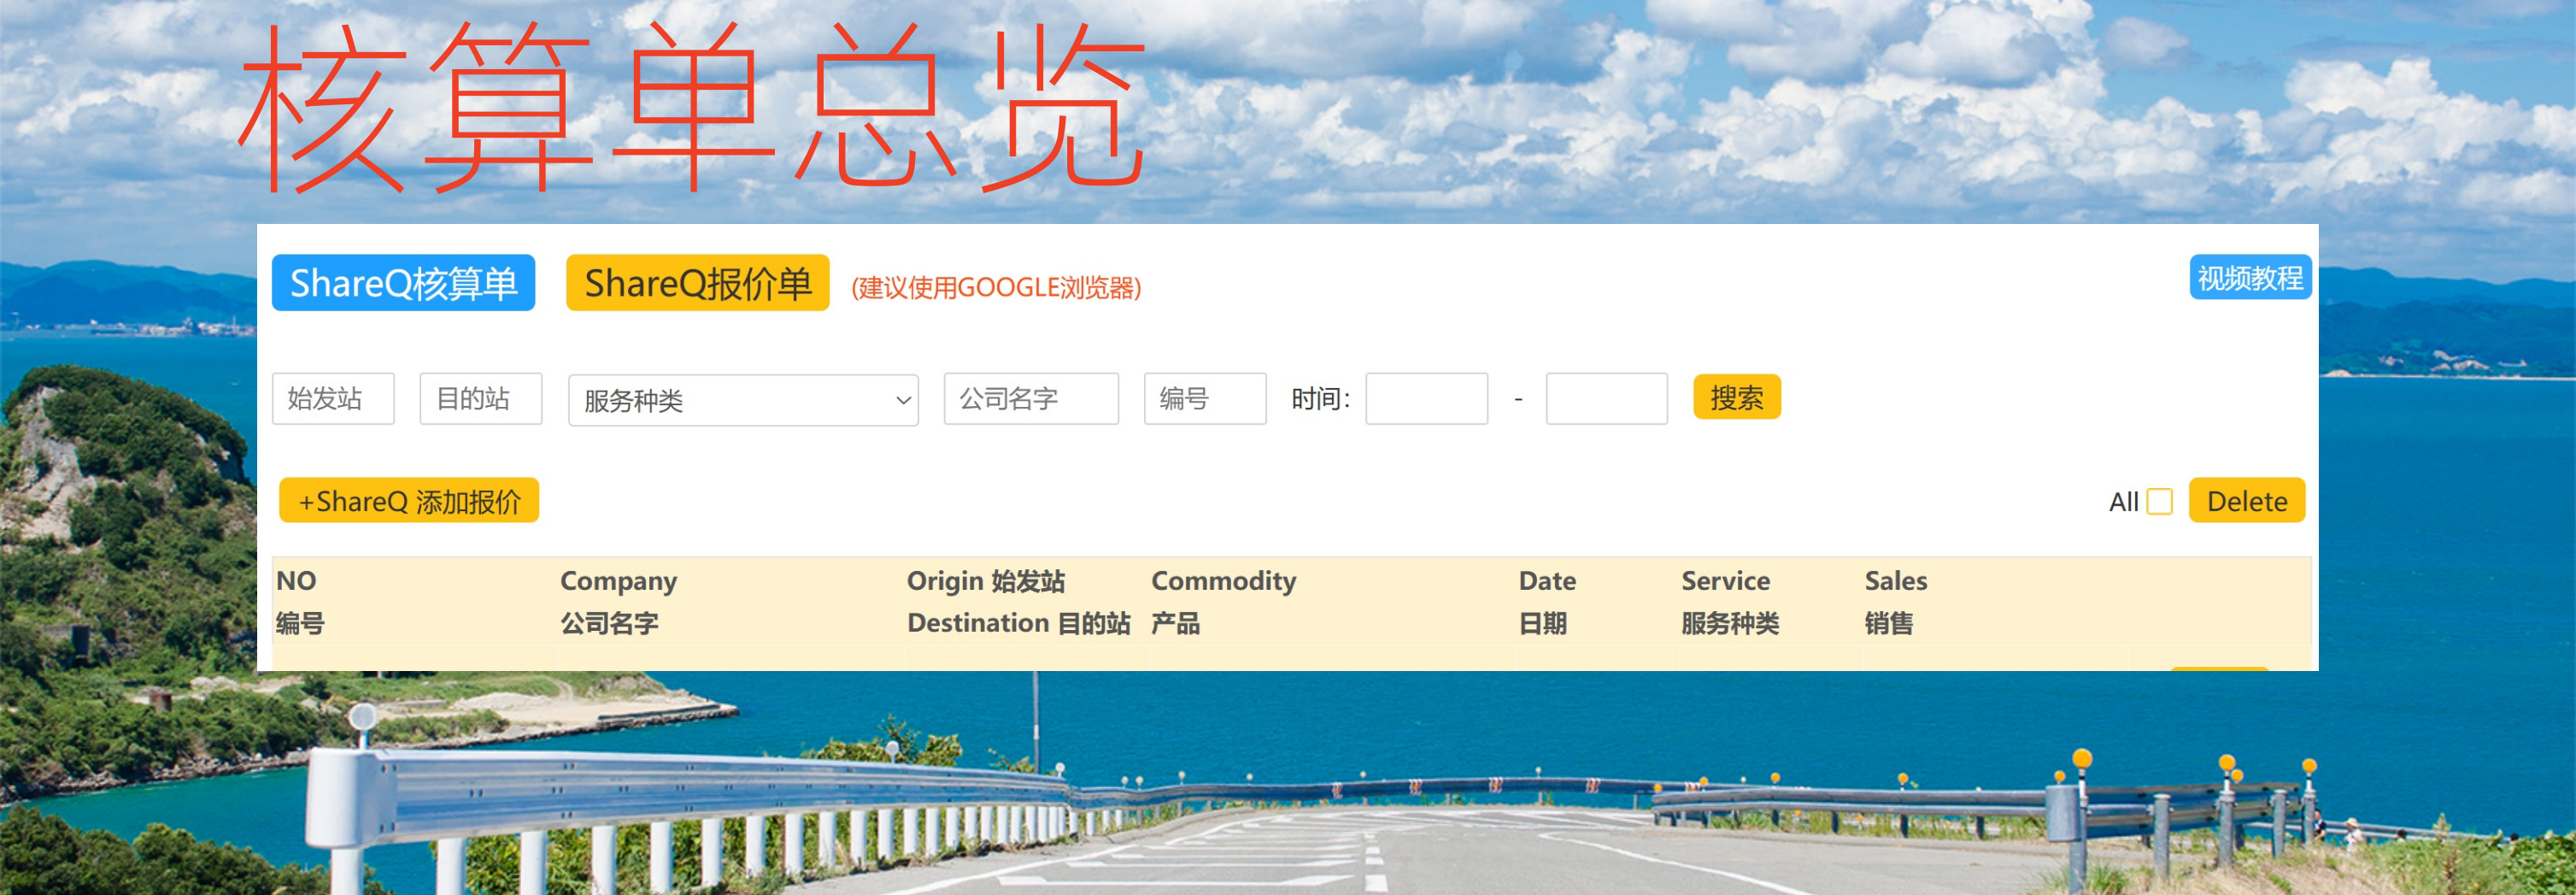Image resolution: width=2576 pixels, height=895 pixels.
Task: Expand the 服务种类 dropdown
Action: pos(742,400)
